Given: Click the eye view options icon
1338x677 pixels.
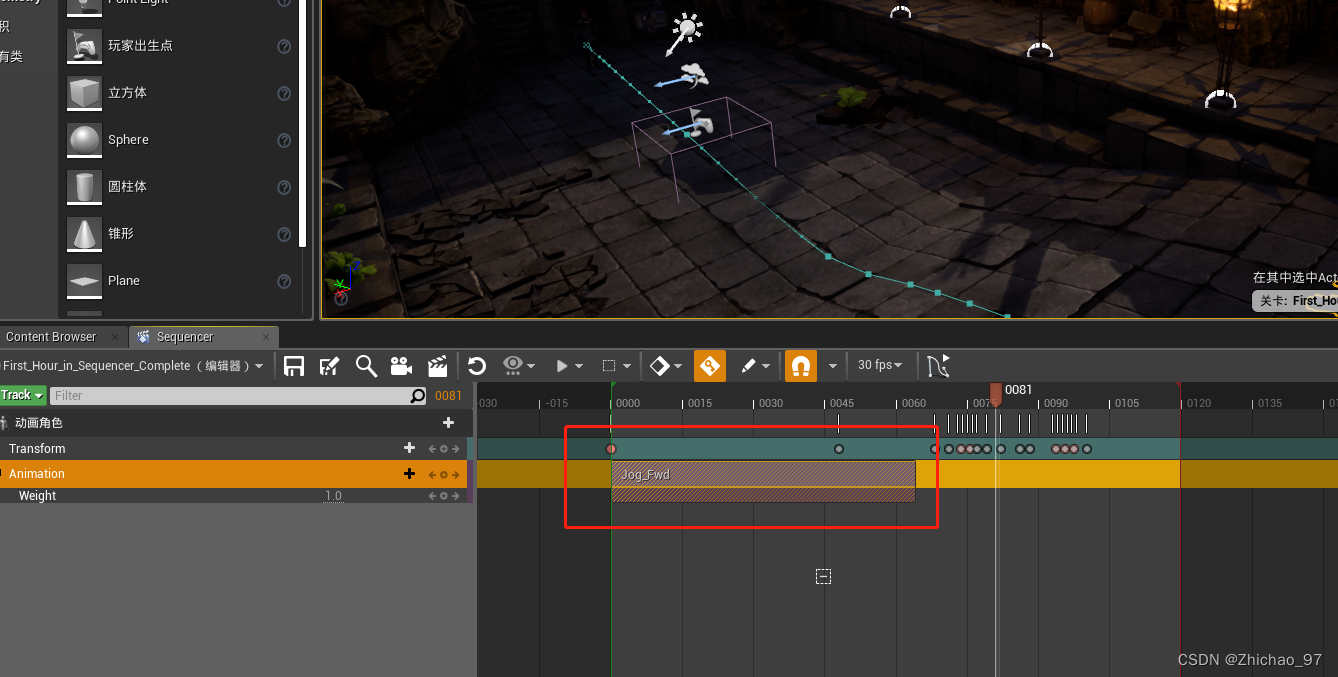Looking at the screenshot, I should (512, 365).
